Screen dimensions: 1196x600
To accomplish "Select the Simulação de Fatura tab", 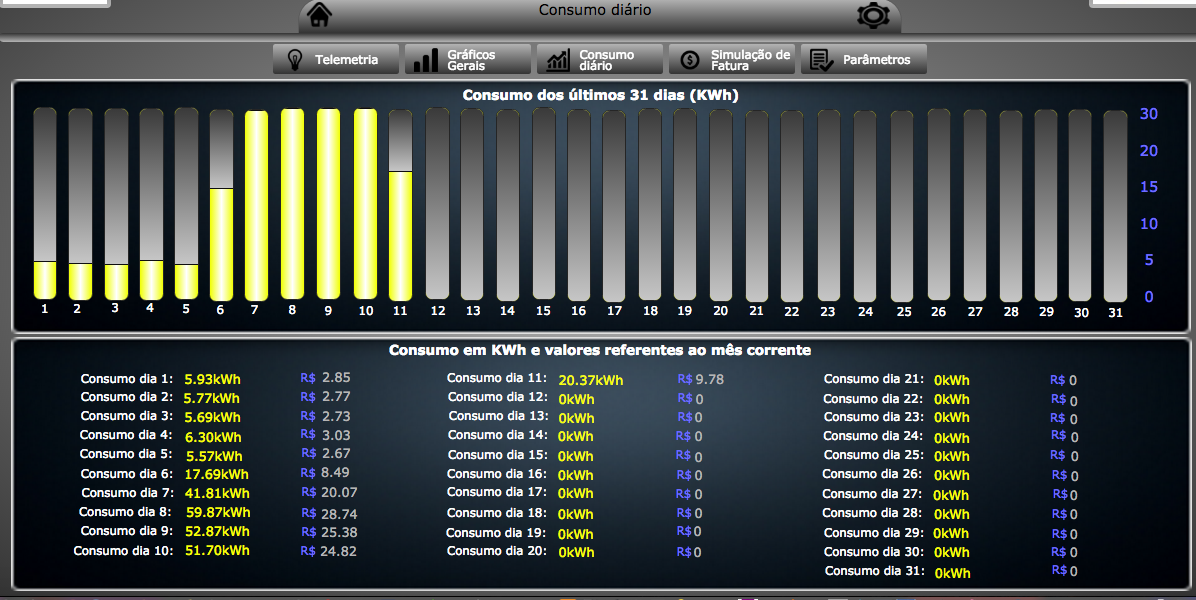I will [x=732, y=60].
